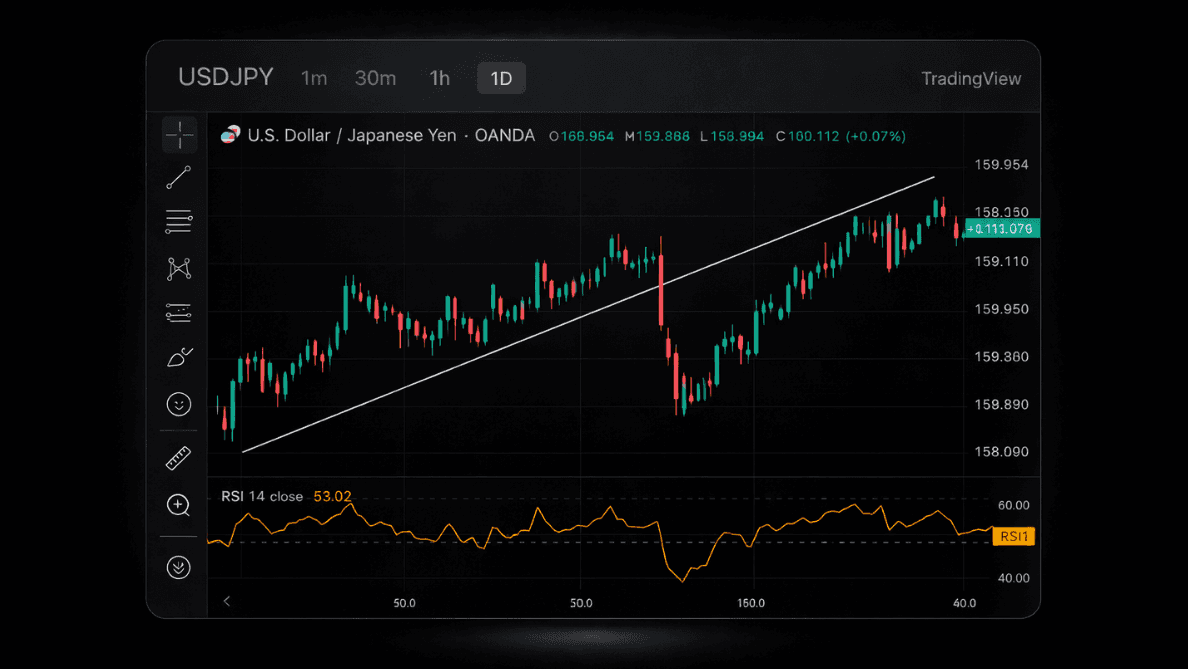The image size is (1188, 669).
Task: Click the 159.954 price axis label
Action: [x=1001, y=164]
